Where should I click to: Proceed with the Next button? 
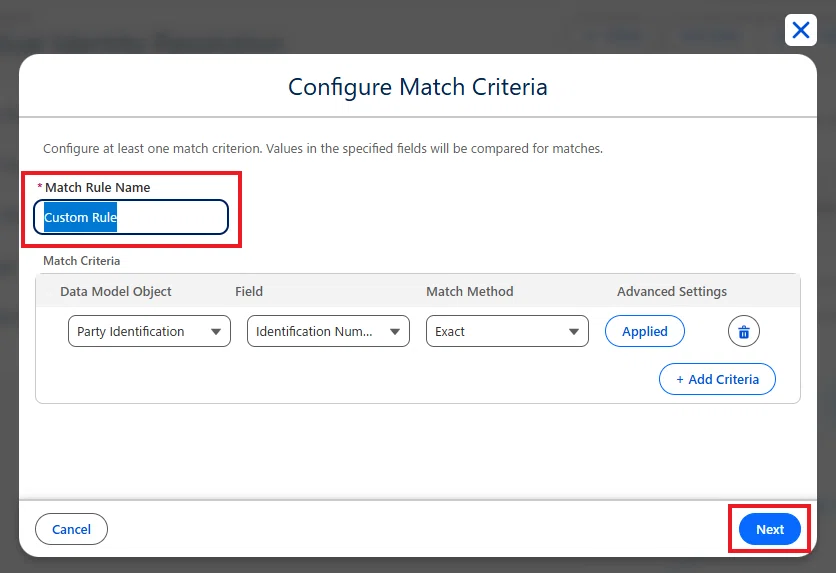(x=770, y=529)
